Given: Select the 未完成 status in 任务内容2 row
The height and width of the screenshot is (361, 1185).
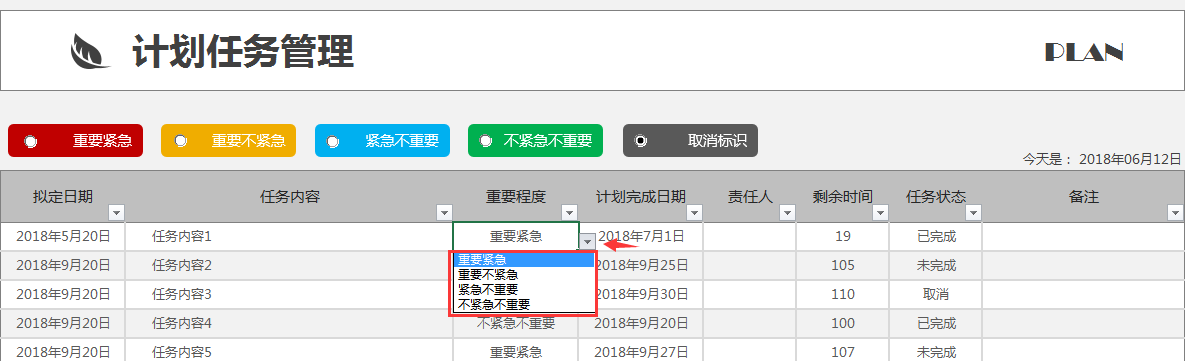Looking at the screenshot, I should point(936,265).
